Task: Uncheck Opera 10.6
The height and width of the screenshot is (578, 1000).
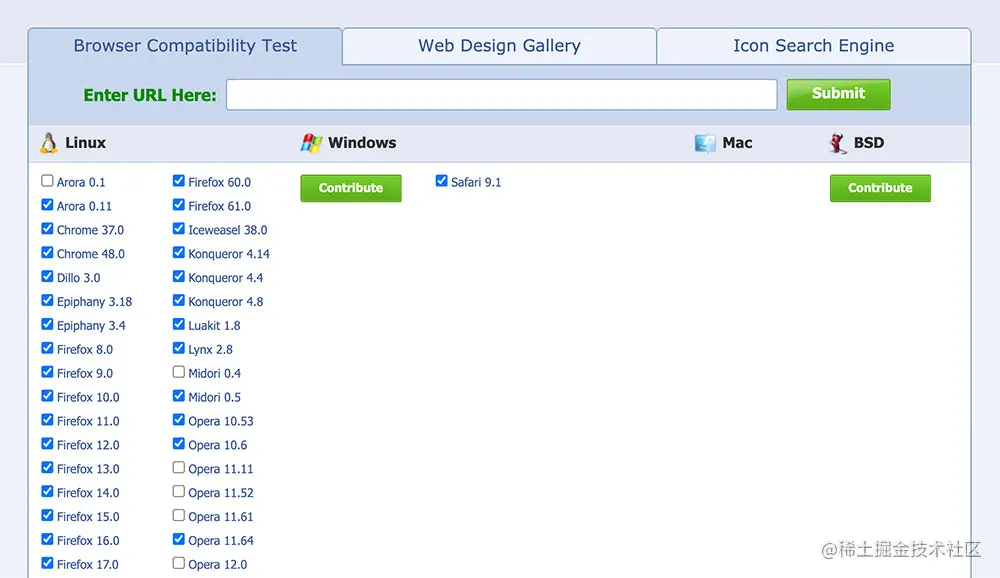Action: [179, 444]
